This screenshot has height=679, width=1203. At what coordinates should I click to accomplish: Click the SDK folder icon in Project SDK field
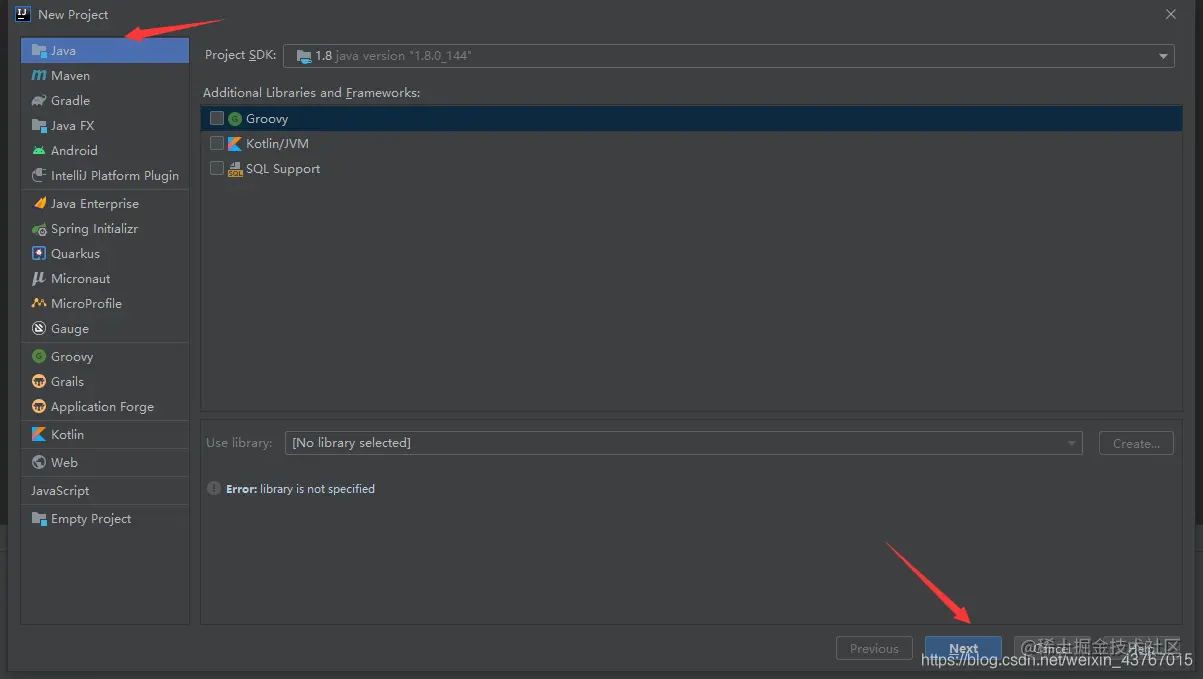coord(303,56)
